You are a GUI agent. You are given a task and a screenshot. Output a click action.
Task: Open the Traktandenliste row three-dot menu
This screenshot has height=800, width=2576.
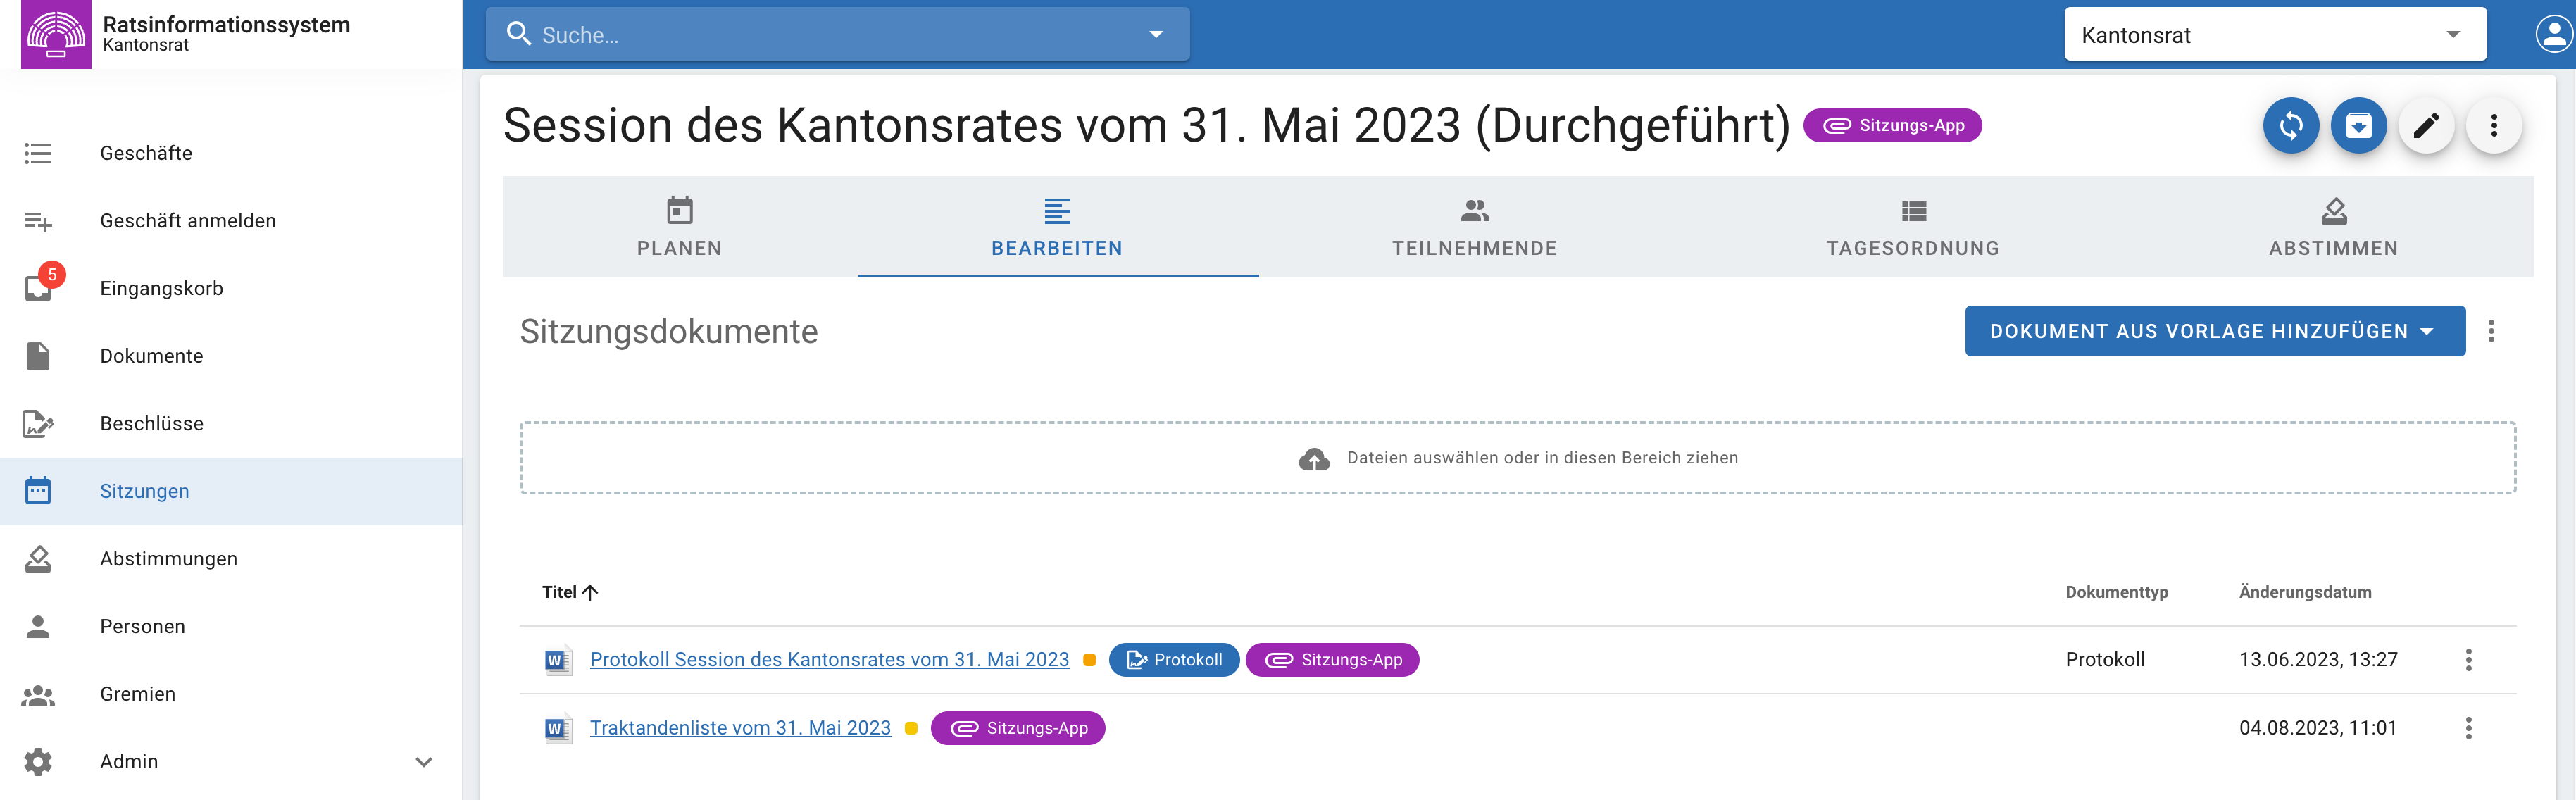[2468, 728]
